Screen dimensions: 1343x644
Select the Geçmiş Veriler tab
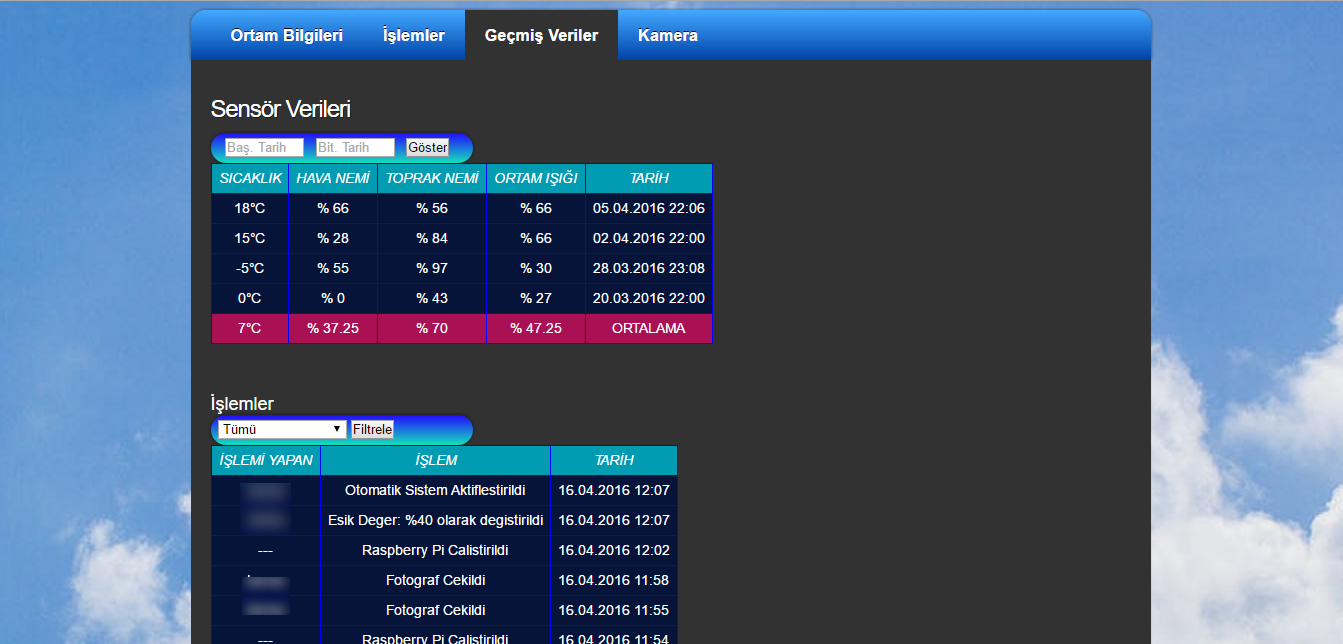coord(541,36)
